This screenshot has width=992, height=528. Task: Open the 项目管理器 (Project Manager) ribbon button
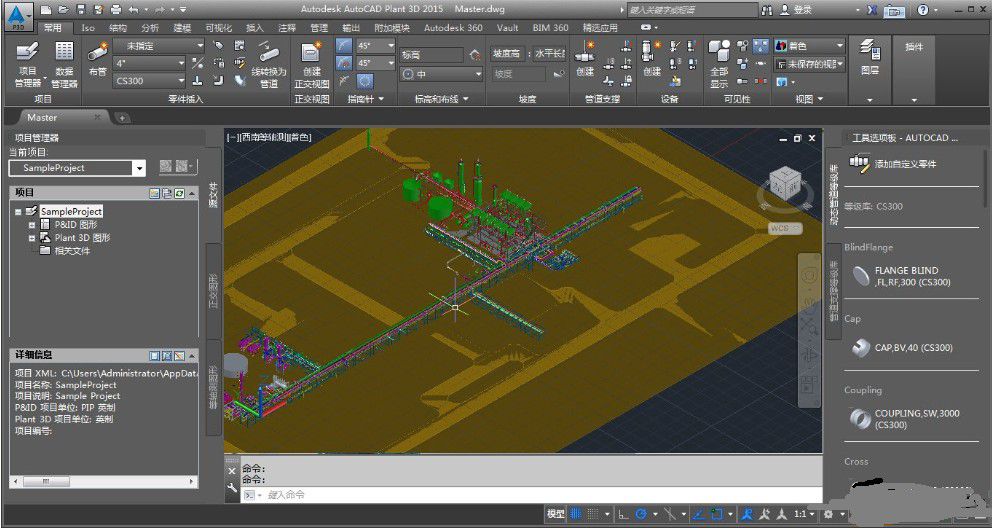[27, 64]
